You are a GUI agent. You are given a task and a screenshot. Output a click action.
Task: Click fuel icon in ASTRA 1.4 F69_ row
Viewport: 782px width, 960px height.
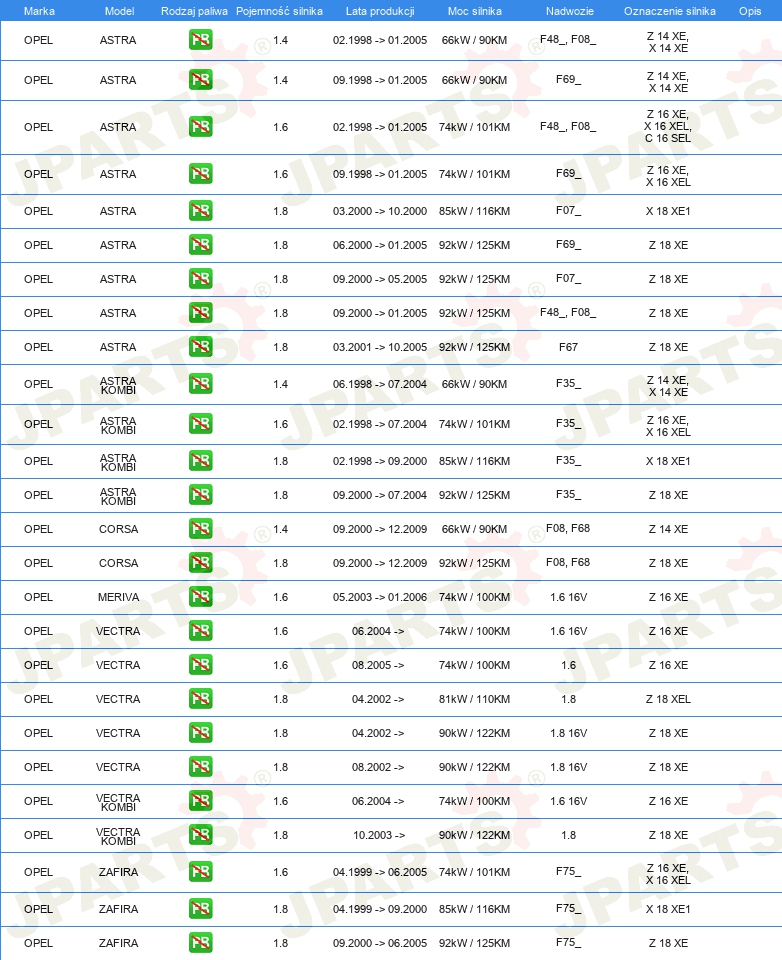201,80
